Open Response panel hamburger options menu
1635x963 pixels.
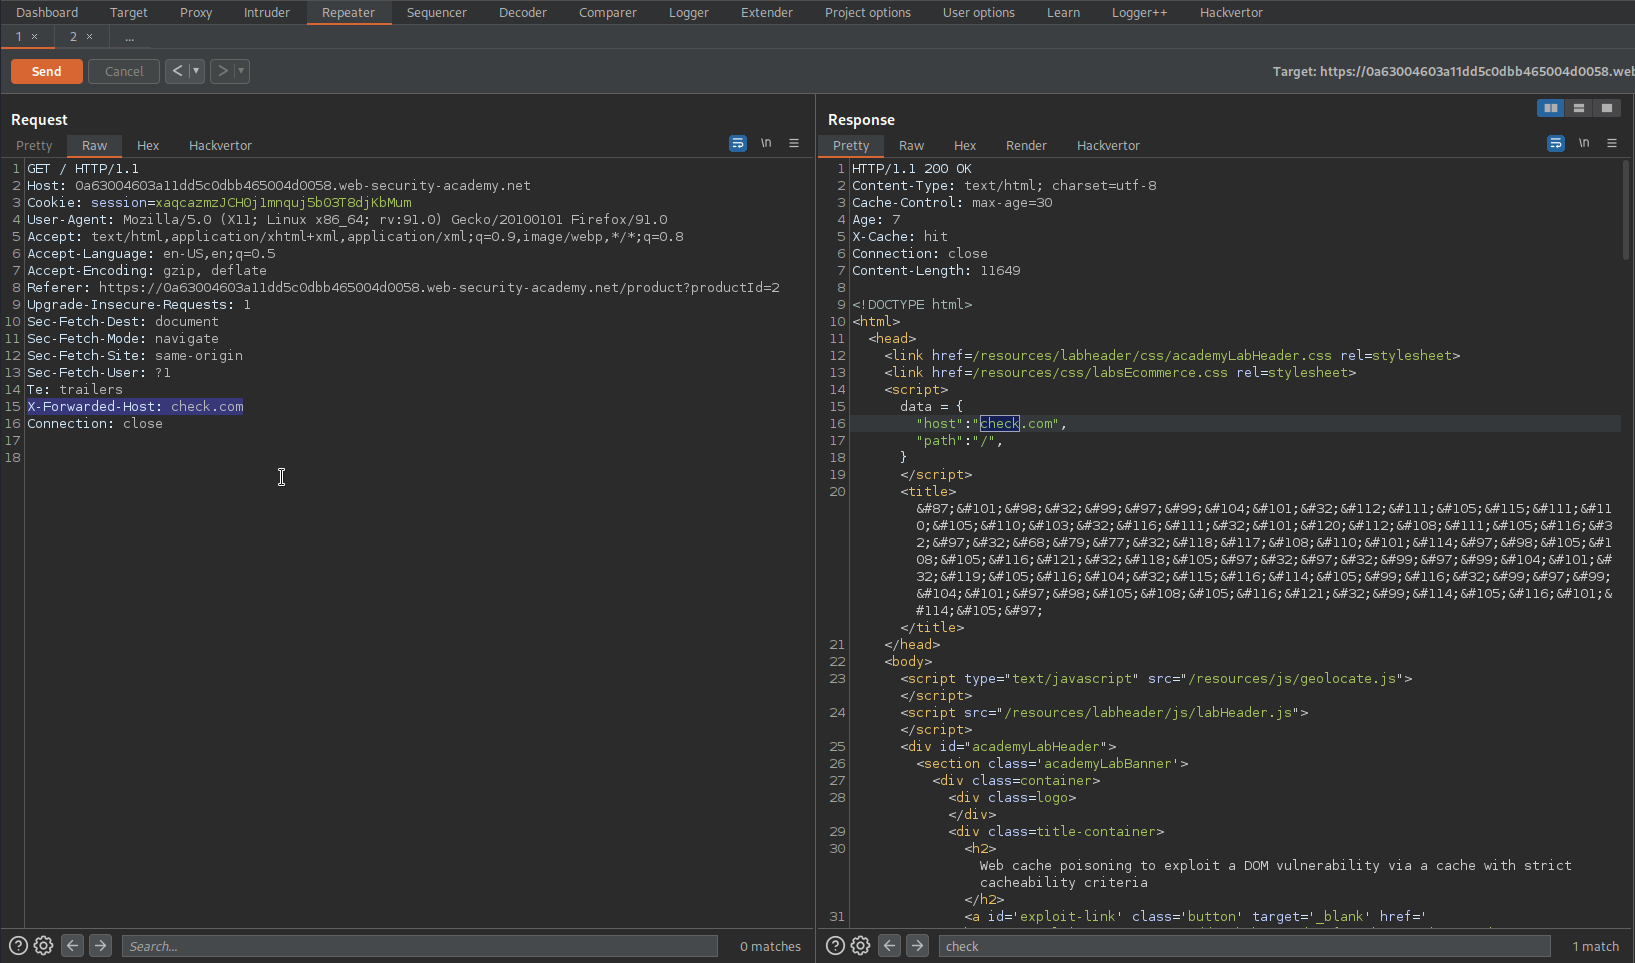1612,144
